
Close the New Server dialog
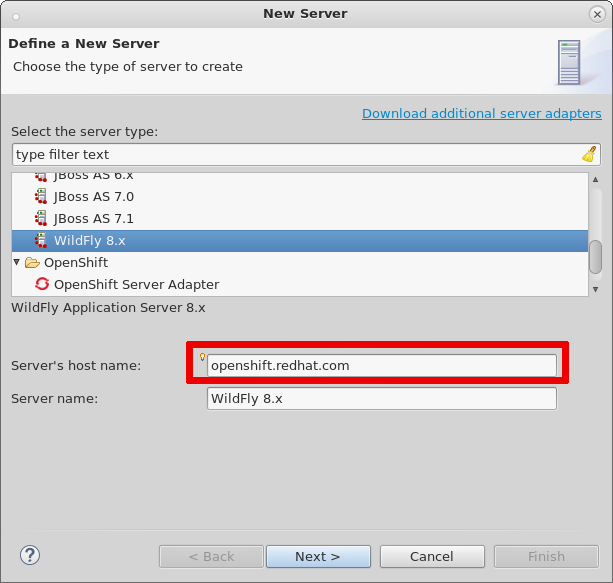tap(597, 14)
